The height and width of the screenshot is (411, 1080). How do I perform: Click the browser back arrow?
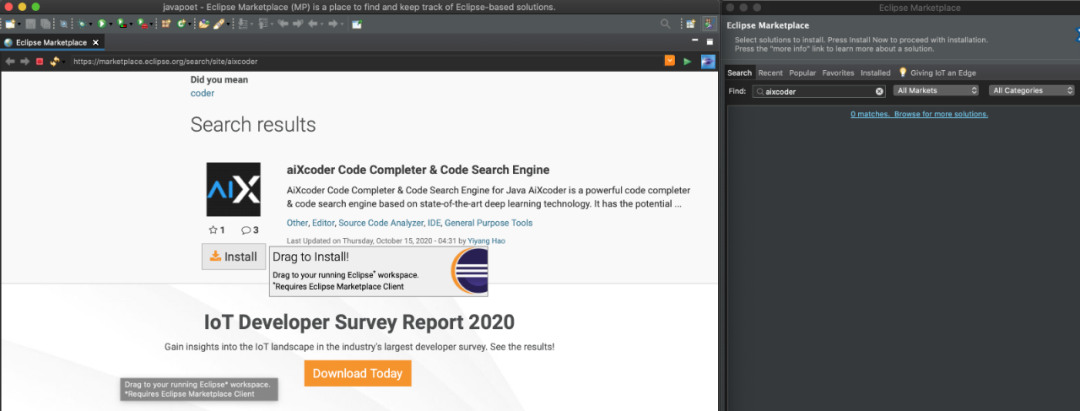[10, 61]
